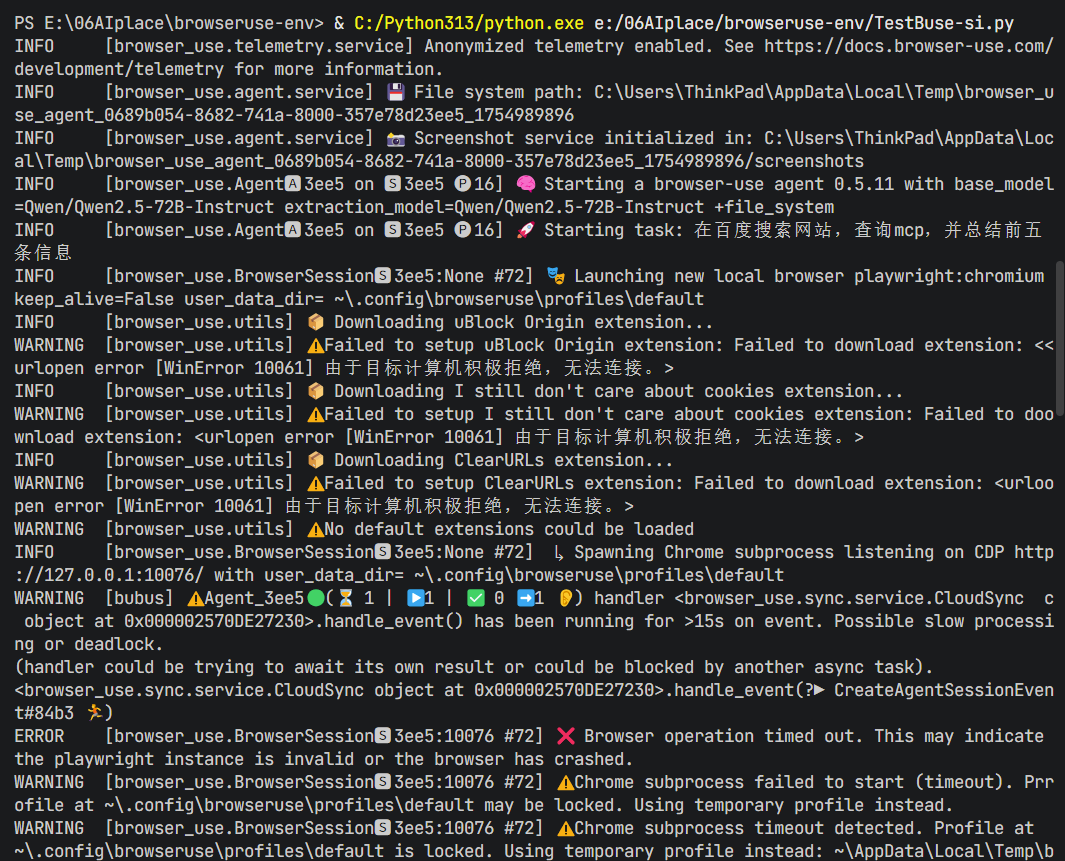The height and width of the screenshot is (861, 1065).
Task: Click the floppy disk icon before File system path
Action: coord(395,92)
